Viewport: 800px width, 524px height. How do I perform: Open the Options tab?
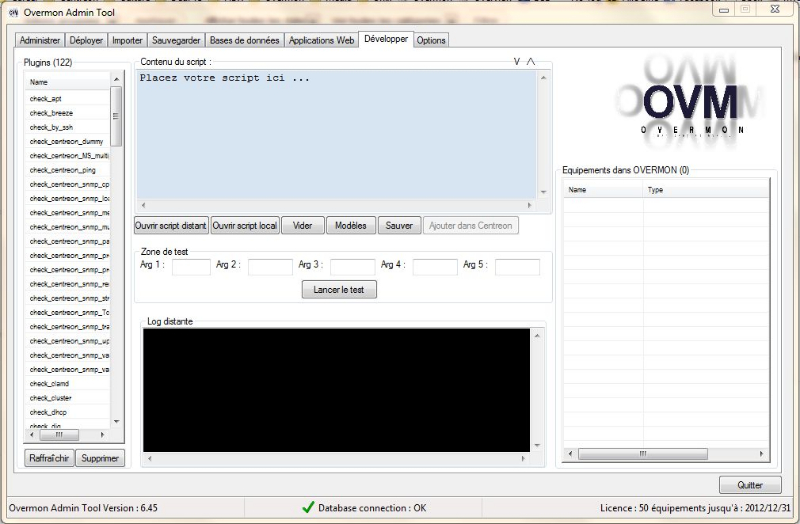point(431,40)
